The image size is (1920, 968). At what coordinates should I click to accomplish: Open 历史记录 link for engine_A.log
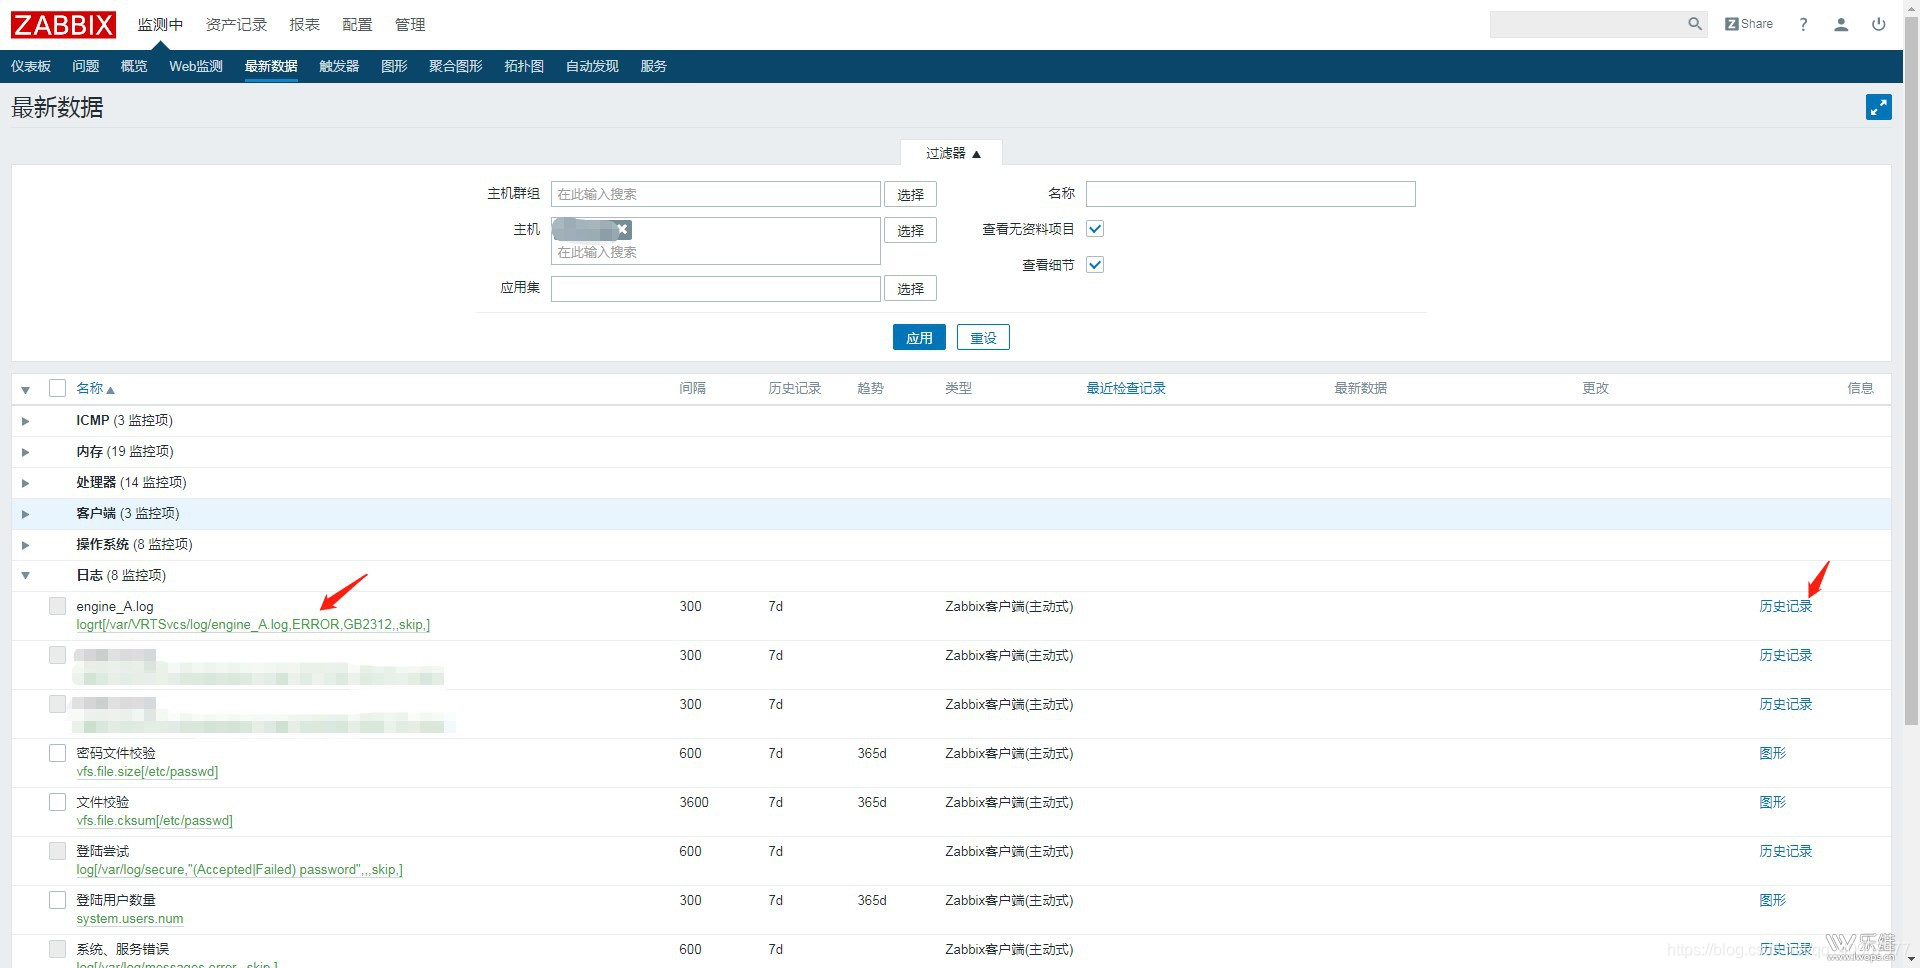(1785, 606)
